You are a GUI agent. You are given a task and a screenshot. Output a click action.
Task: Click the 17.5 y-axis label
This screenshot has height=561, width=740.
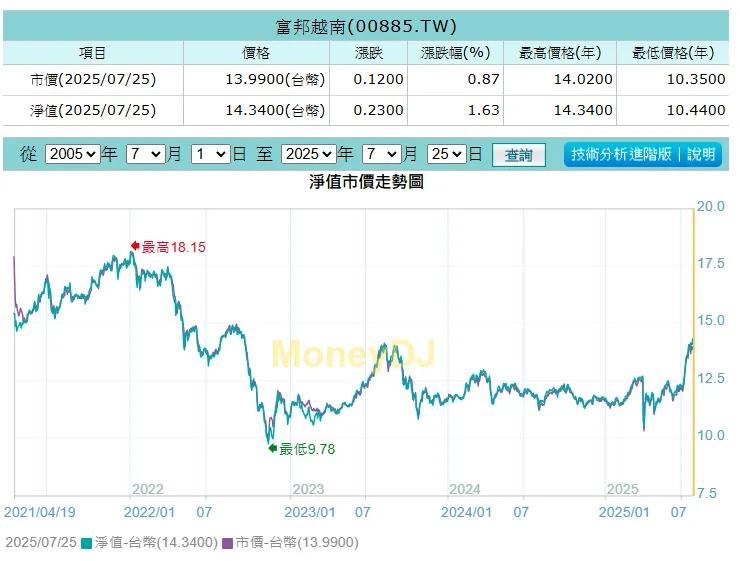pos(711,263)
